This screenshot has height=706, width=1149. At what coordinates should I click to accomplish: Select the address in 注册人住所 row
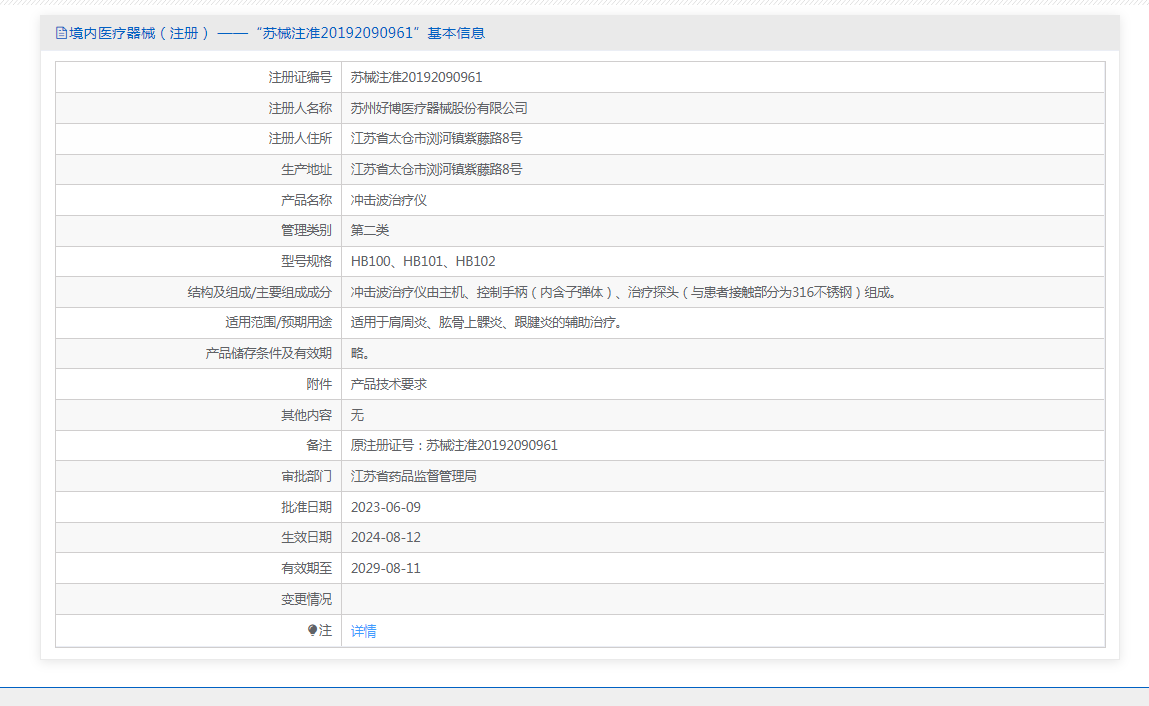436,139
